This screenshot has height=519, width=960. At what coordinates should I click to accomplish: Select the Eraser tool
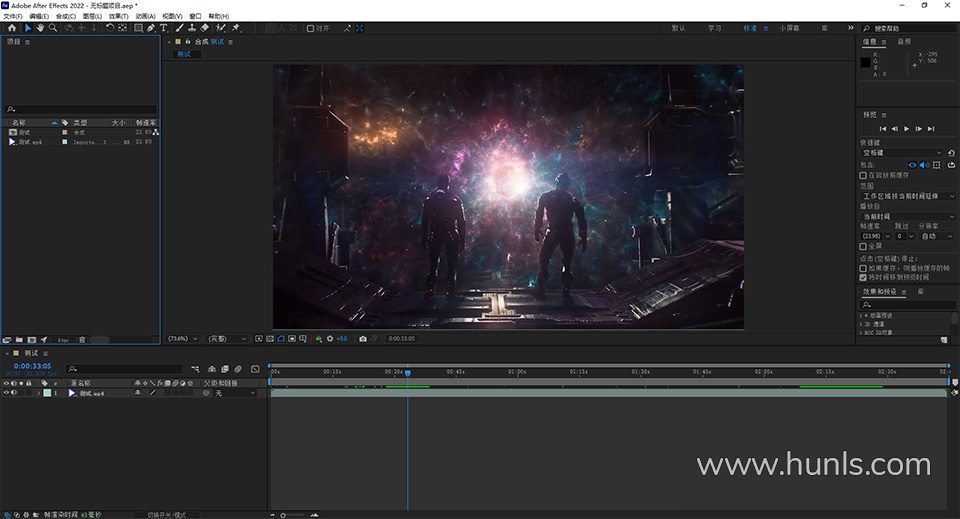[204, 28]
